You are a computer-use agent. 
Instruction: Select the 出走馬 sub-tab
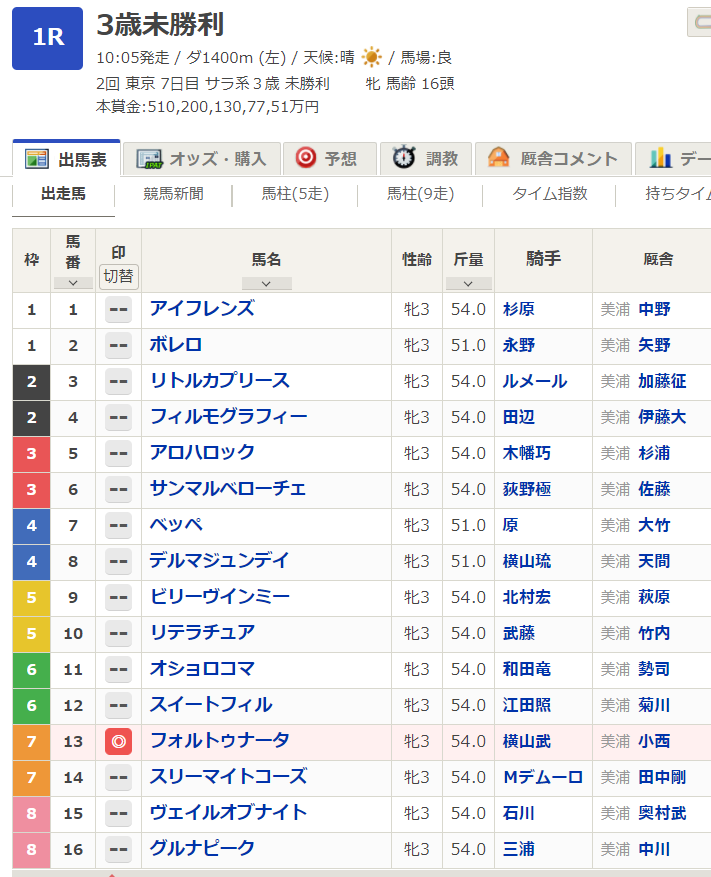tap(63, 194)
